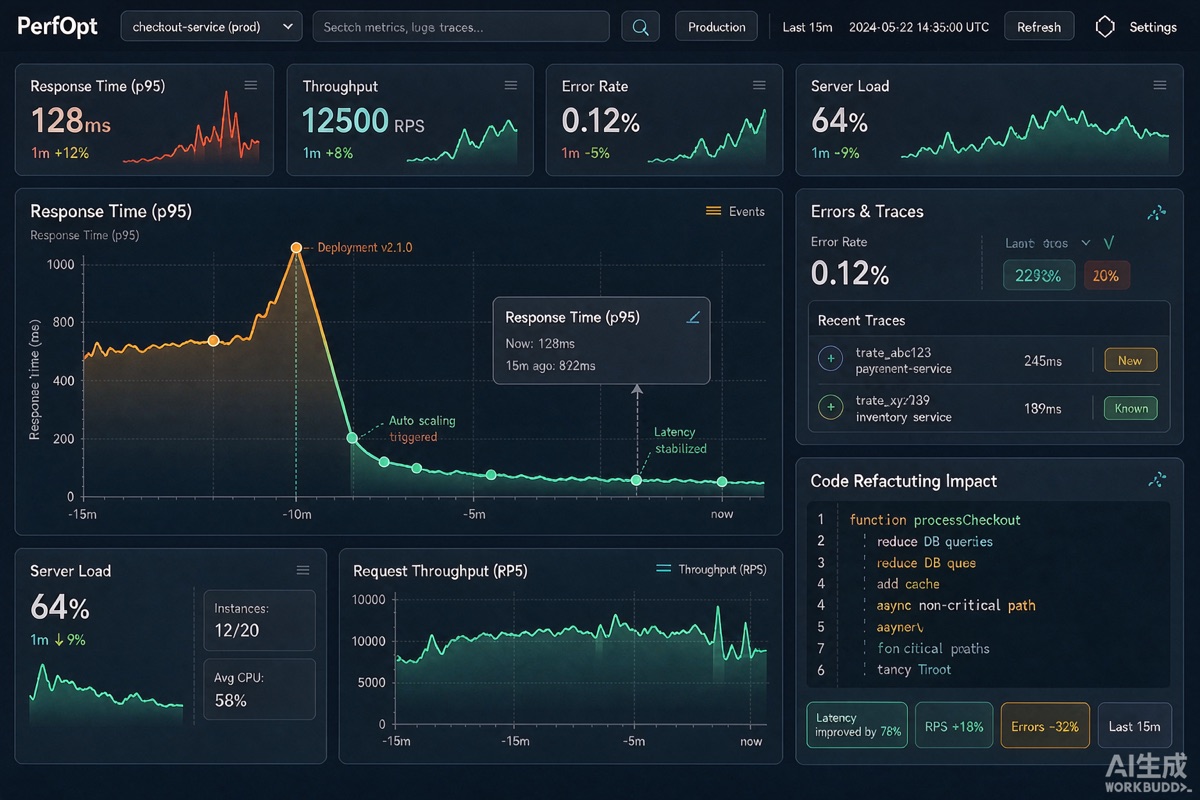
Task: Click the green checkmark in Errors & Traces
Action: coord(1109,243)
